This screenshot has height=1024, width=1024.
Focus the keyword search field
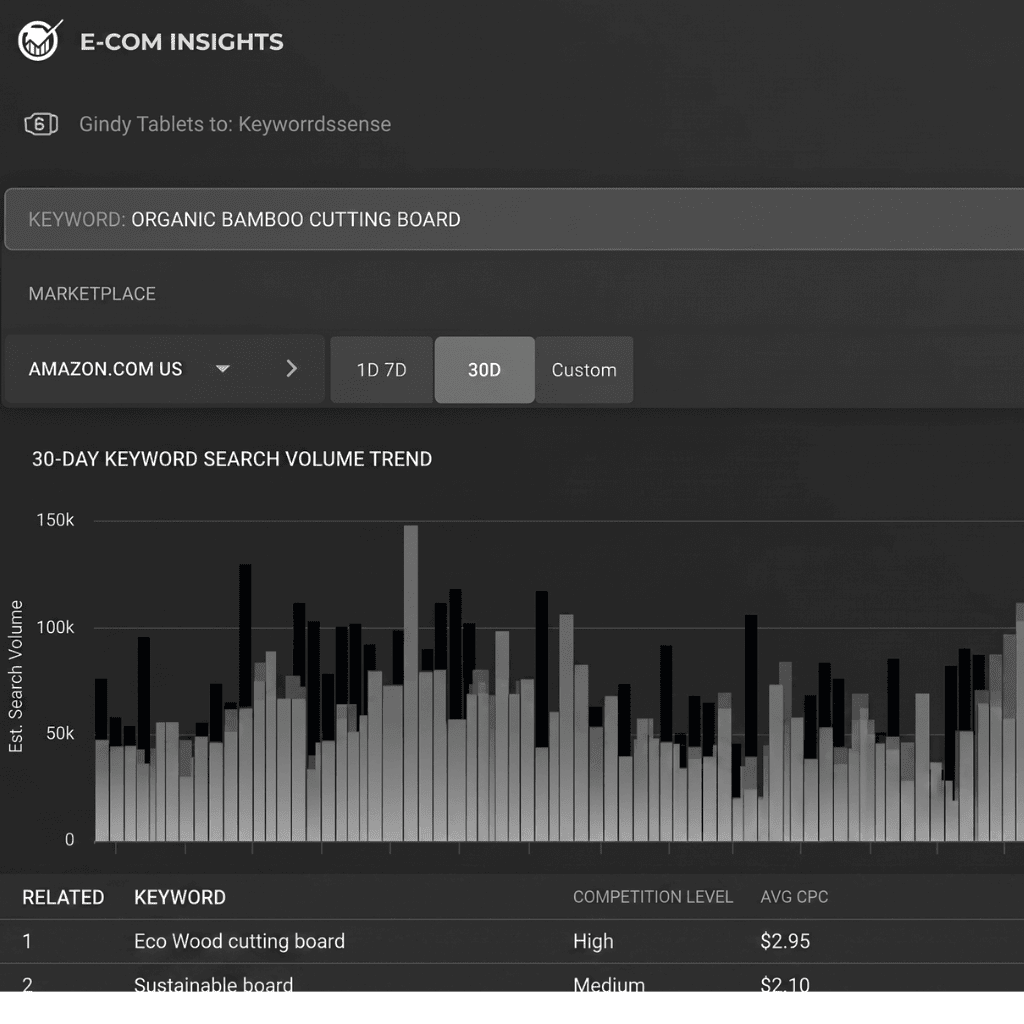(515, 219)
